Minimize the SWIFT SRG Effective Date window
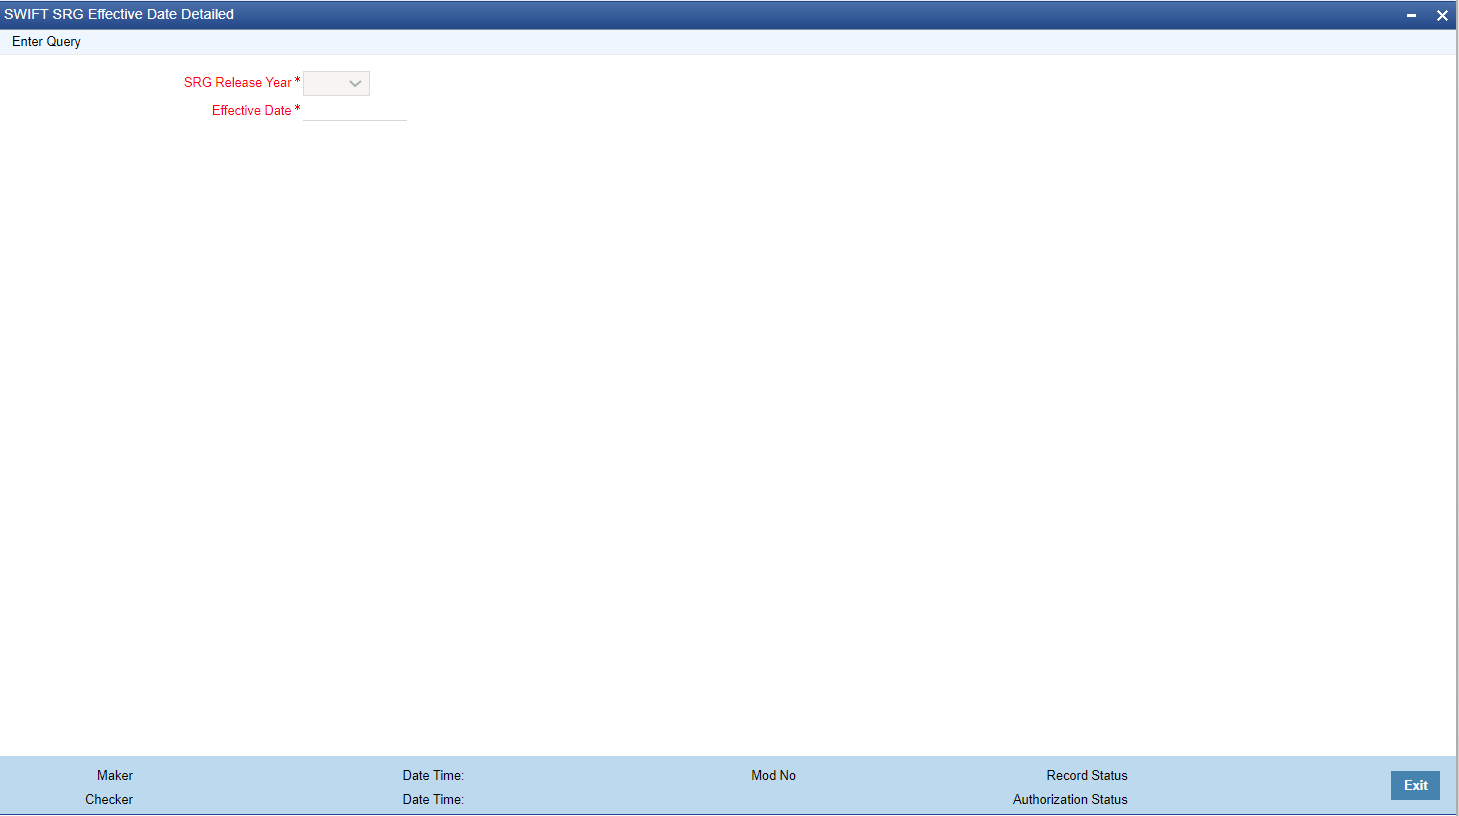 (x=1411, y=15)
